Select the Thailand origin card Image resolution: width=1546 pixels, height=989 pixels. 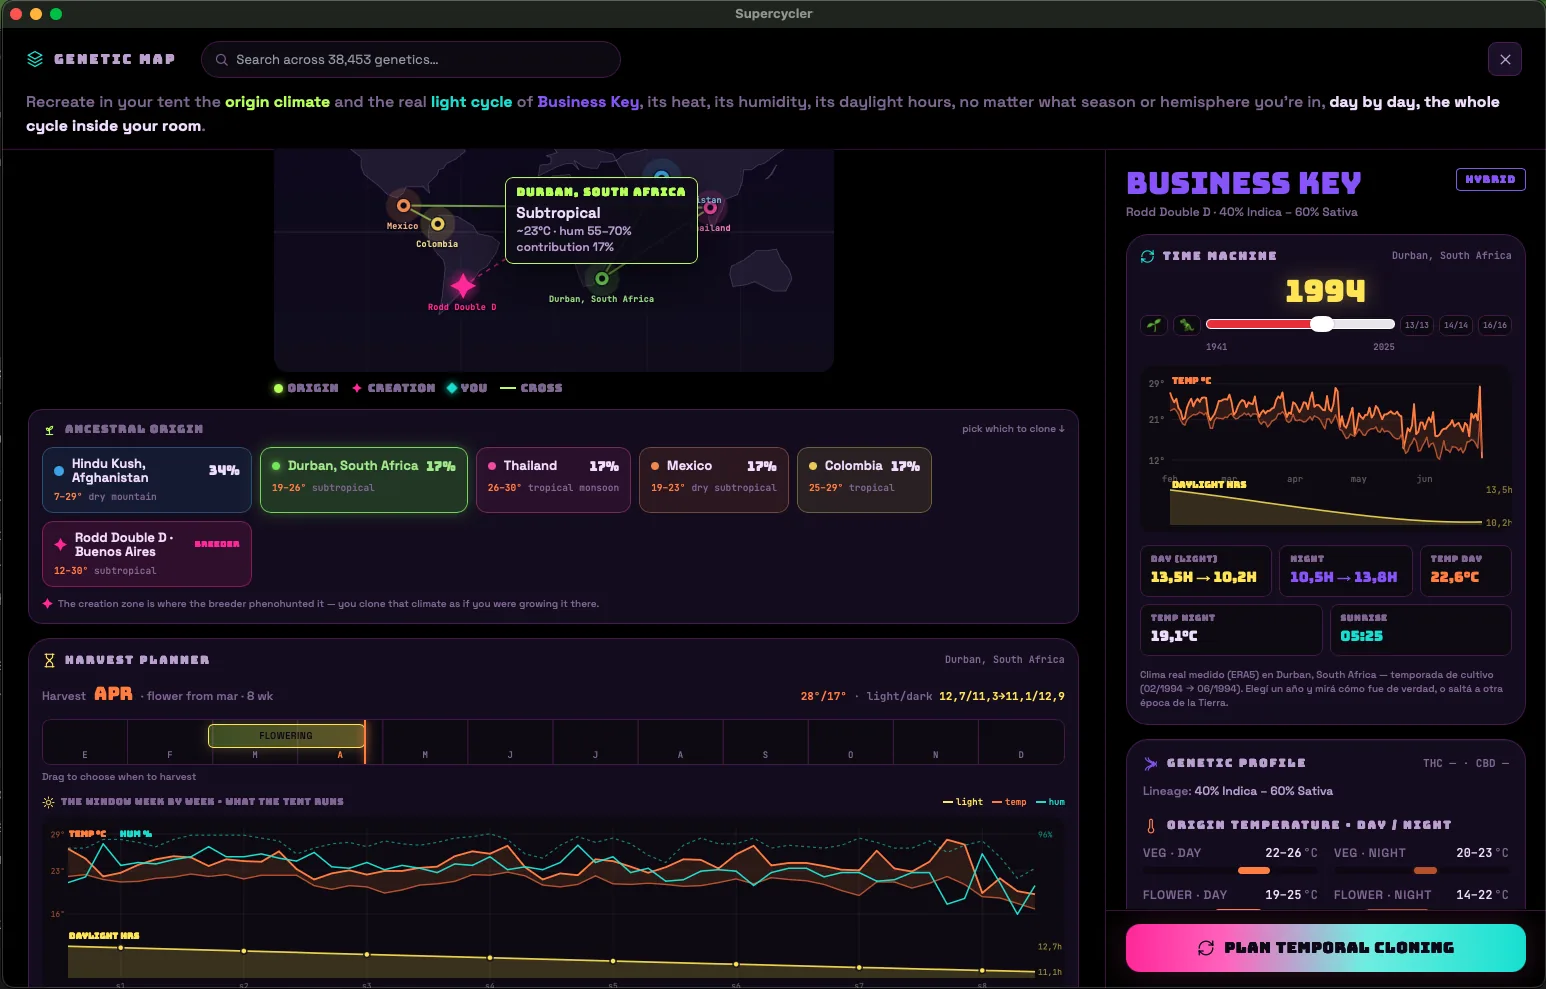(x=553, y=480)
